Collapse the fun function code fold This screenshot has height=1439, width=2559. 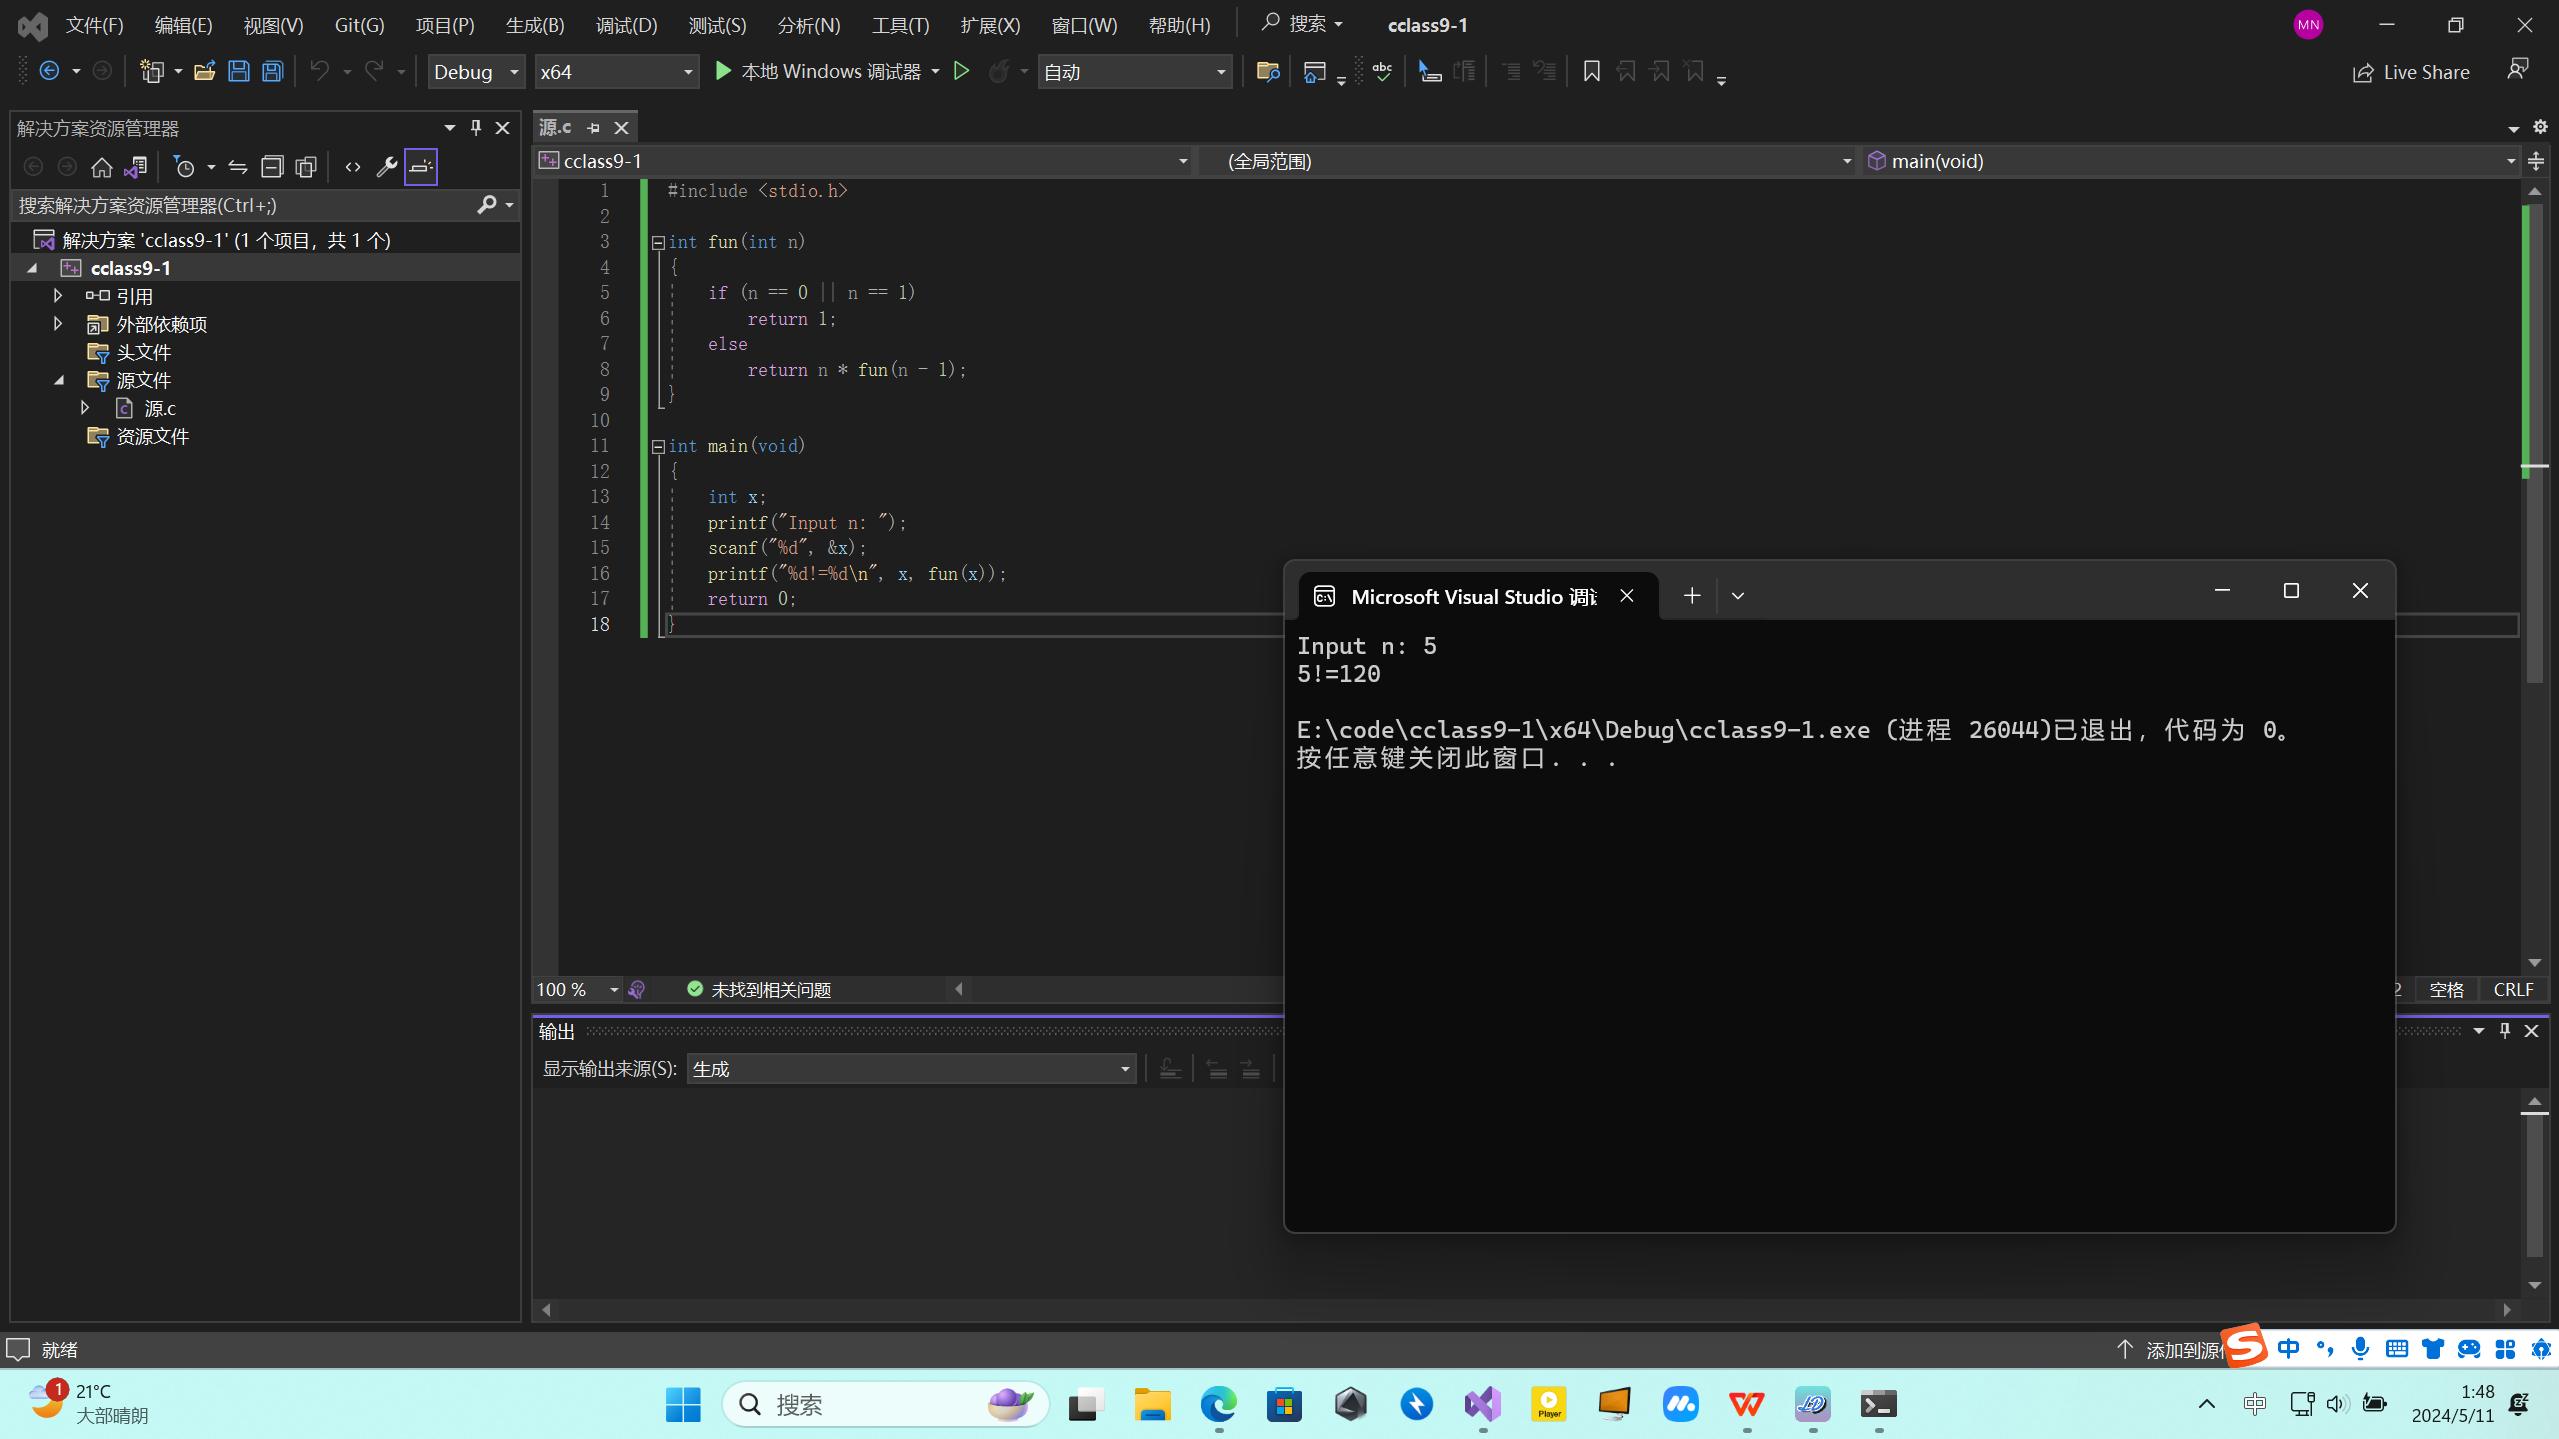tap(658, 243)
